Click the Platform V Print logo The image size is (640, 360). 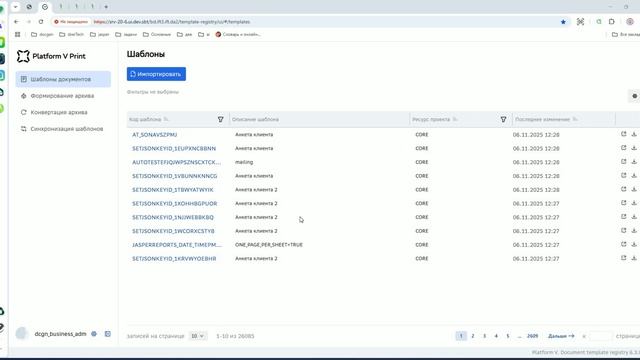click(51, 56)
